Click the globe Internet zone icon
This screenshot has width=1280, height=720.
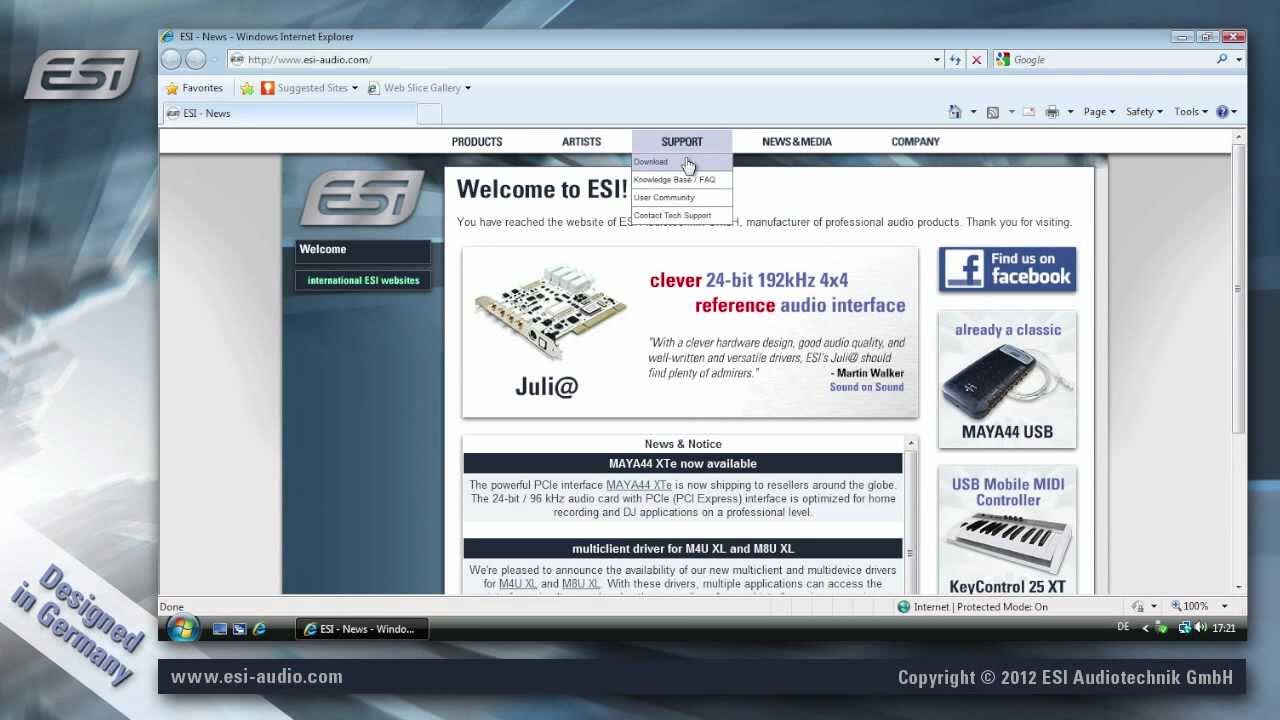(904, 607)
